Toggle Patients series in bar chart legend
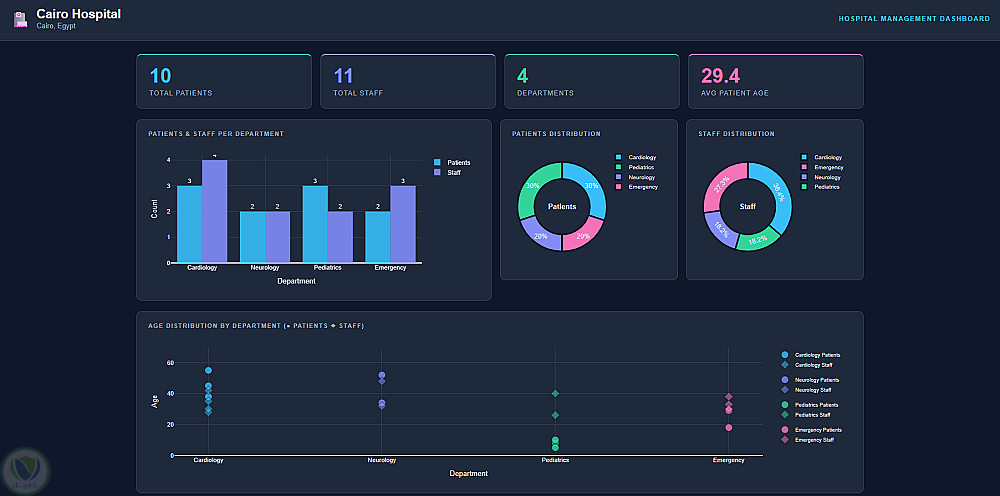This screenshot has height=496, width=1000. point(452,163)
